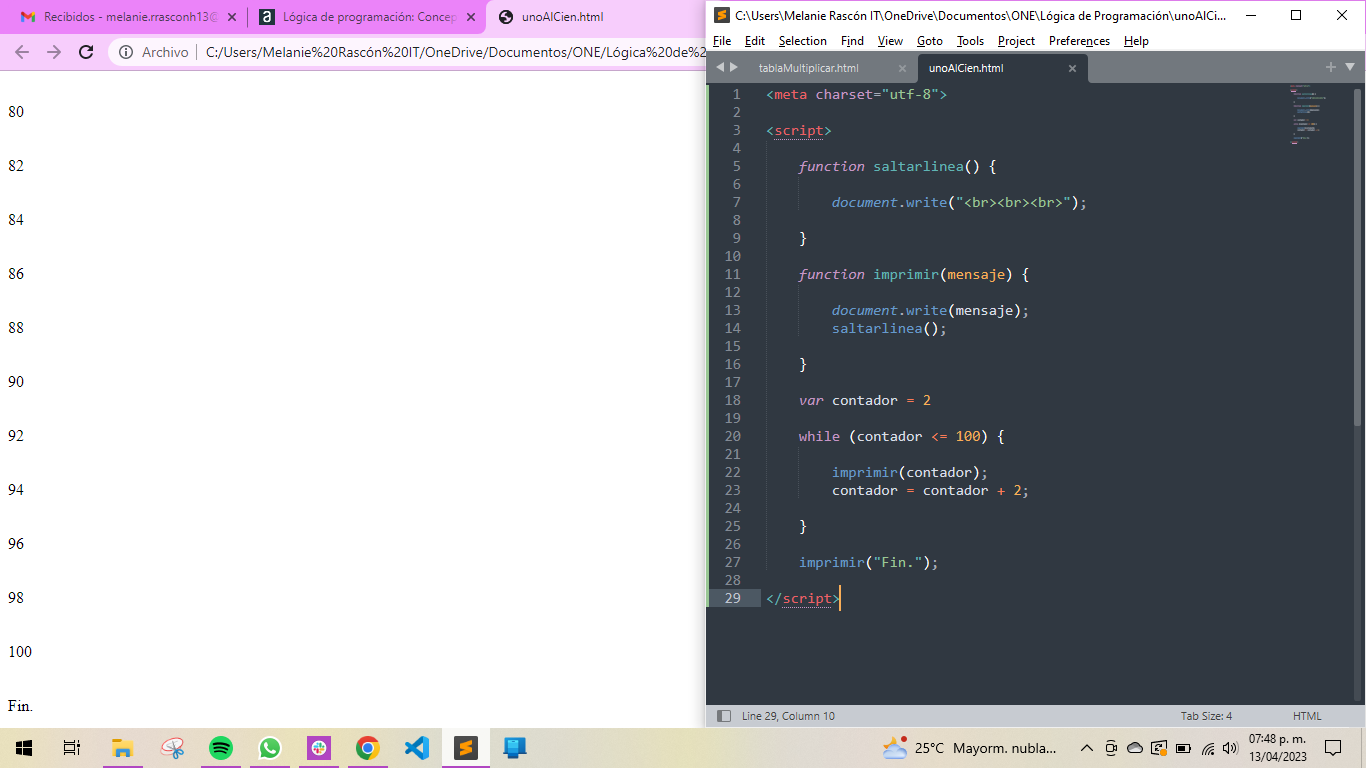Open Spotify from the taskbar
This screenshot has height=768, width=1366.
(221, 748)
